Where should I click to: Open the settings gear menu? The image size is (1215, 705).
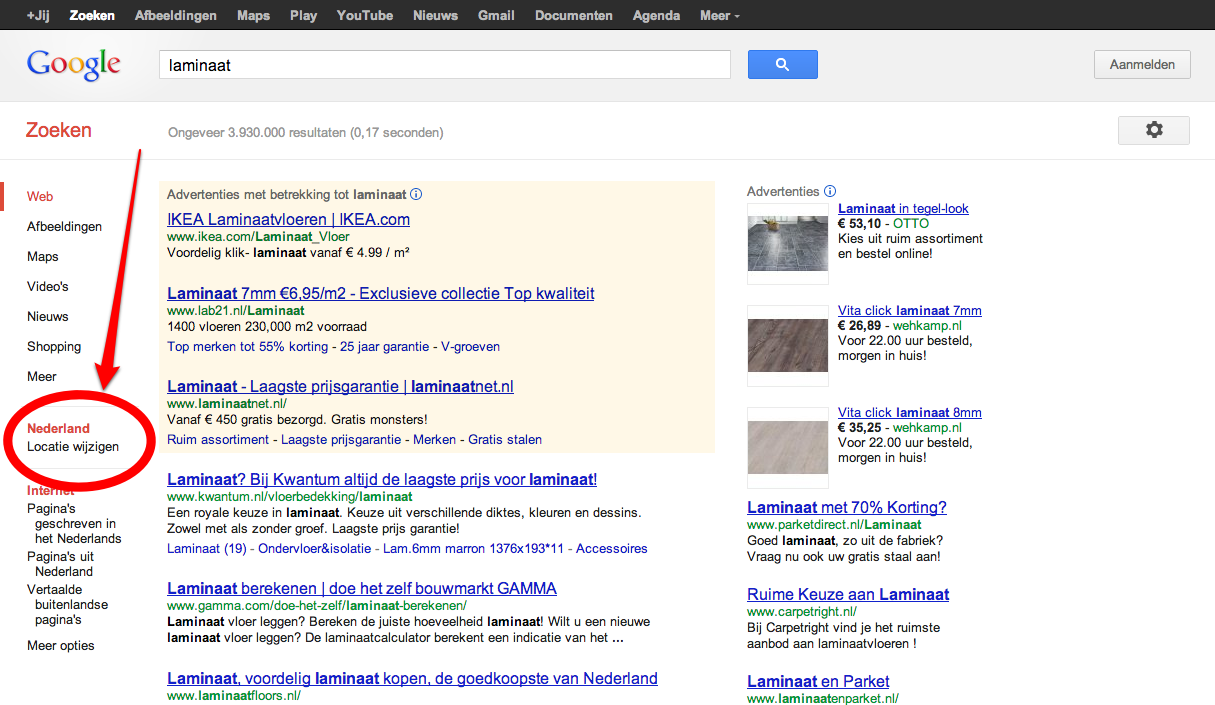pyautogui.click(x=1153, y=130)
